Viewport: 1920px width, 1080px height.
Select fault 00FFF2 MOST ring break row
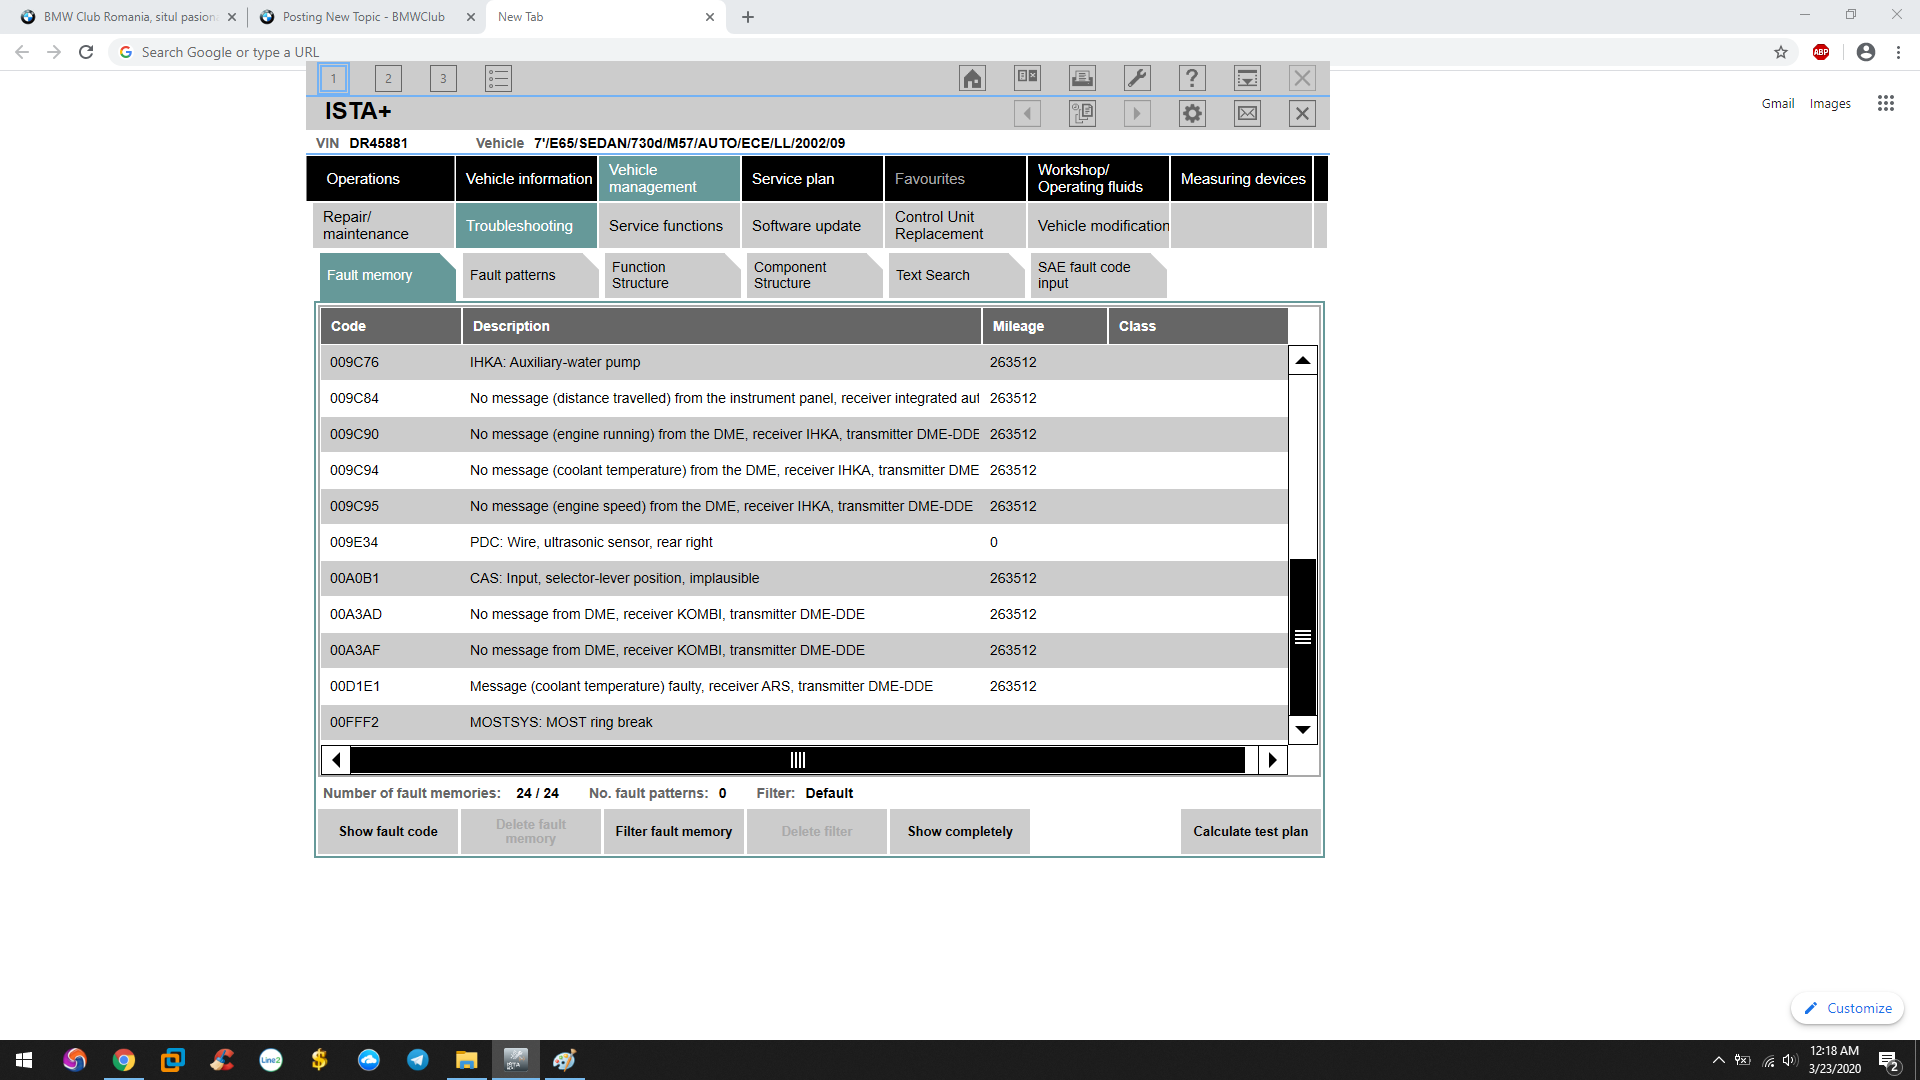click(x=804, y=722)
